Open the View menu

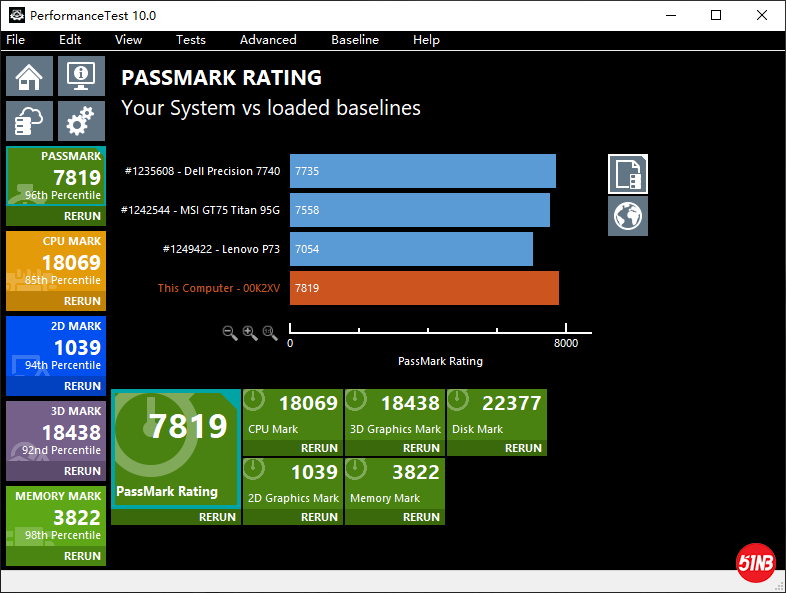pyautogui.click(x=128, y=40)
